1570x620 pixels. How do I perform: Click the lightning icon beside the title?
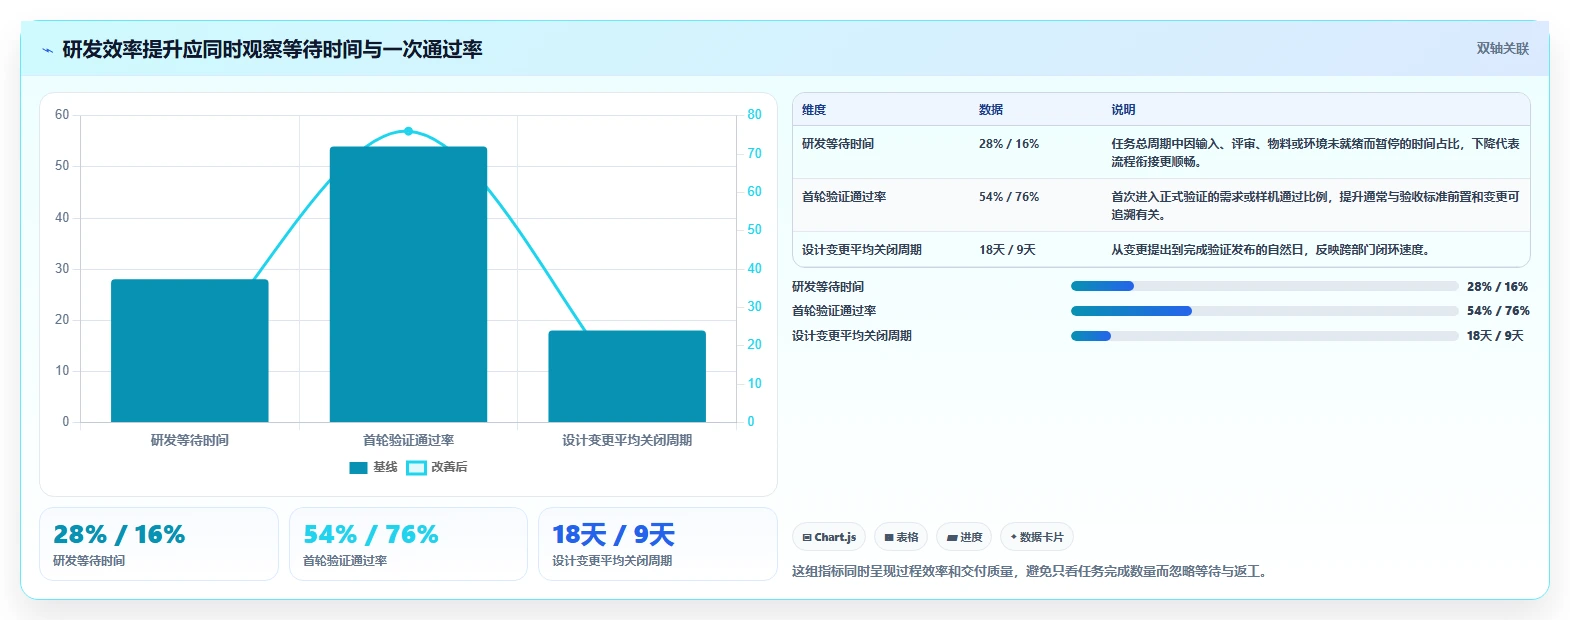[x=47, y=50]
